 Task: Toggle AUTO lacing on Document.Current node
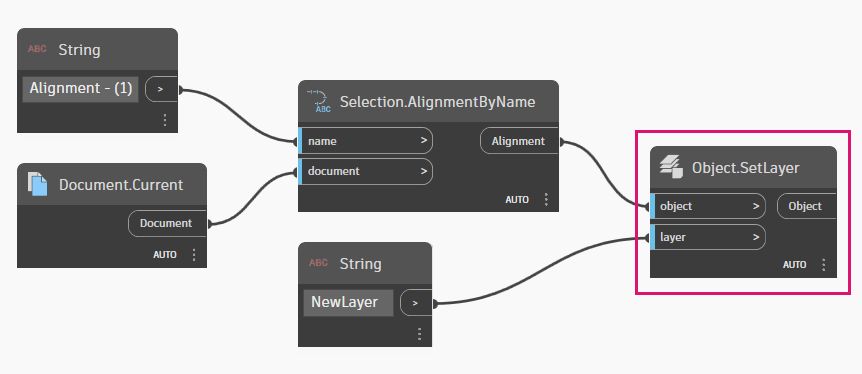coord(165,255)
